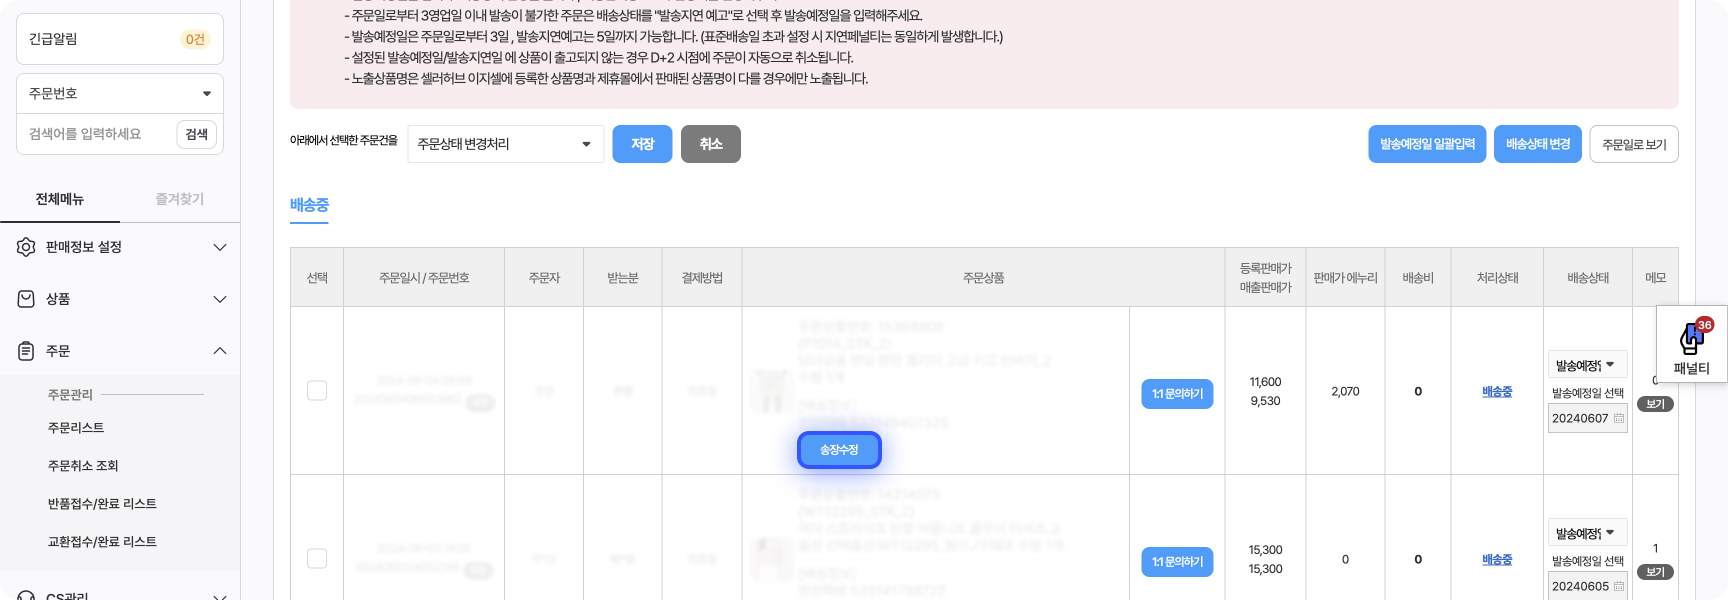
Task: Select the 전체메뉴 tab
Action: click(x=60, y=199)
